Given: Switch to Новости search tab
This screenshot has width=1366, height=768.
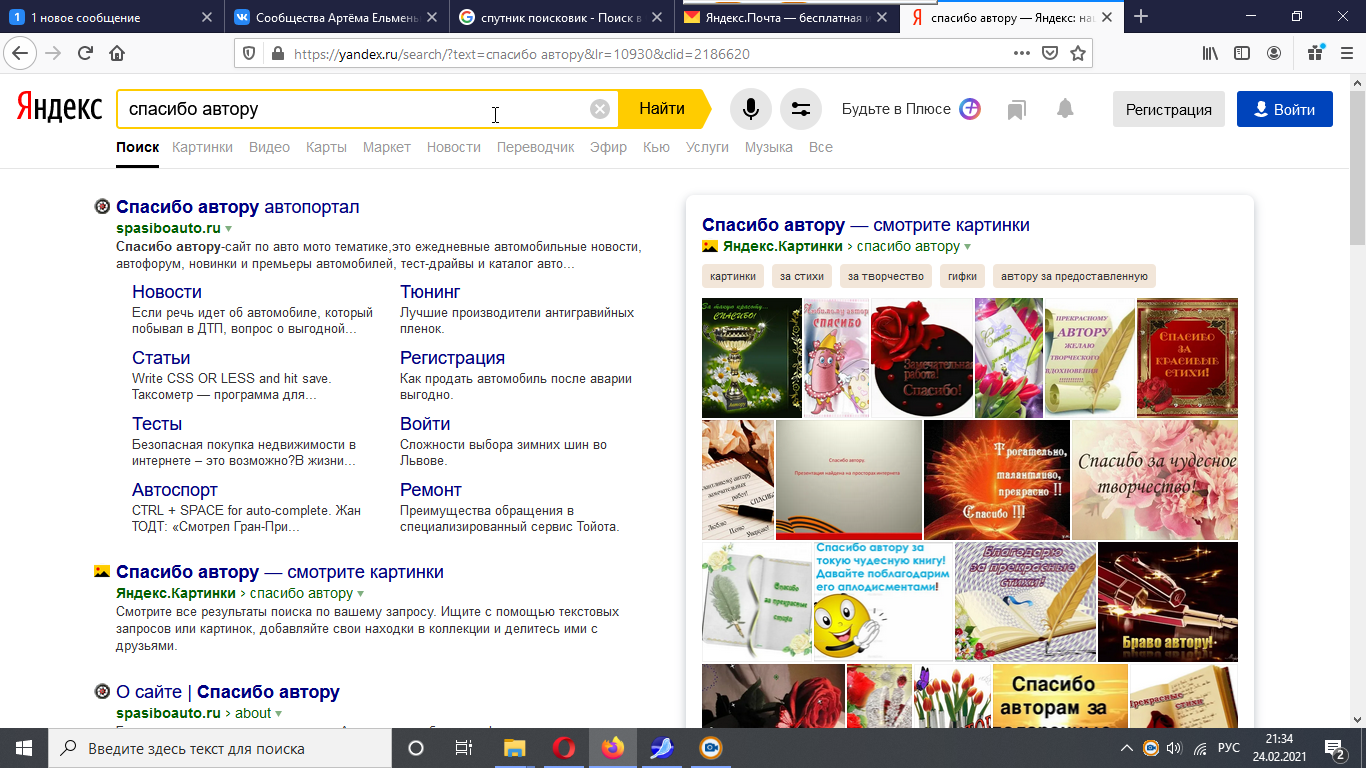Looking at the screenshot, I should [x=454, y=147].
